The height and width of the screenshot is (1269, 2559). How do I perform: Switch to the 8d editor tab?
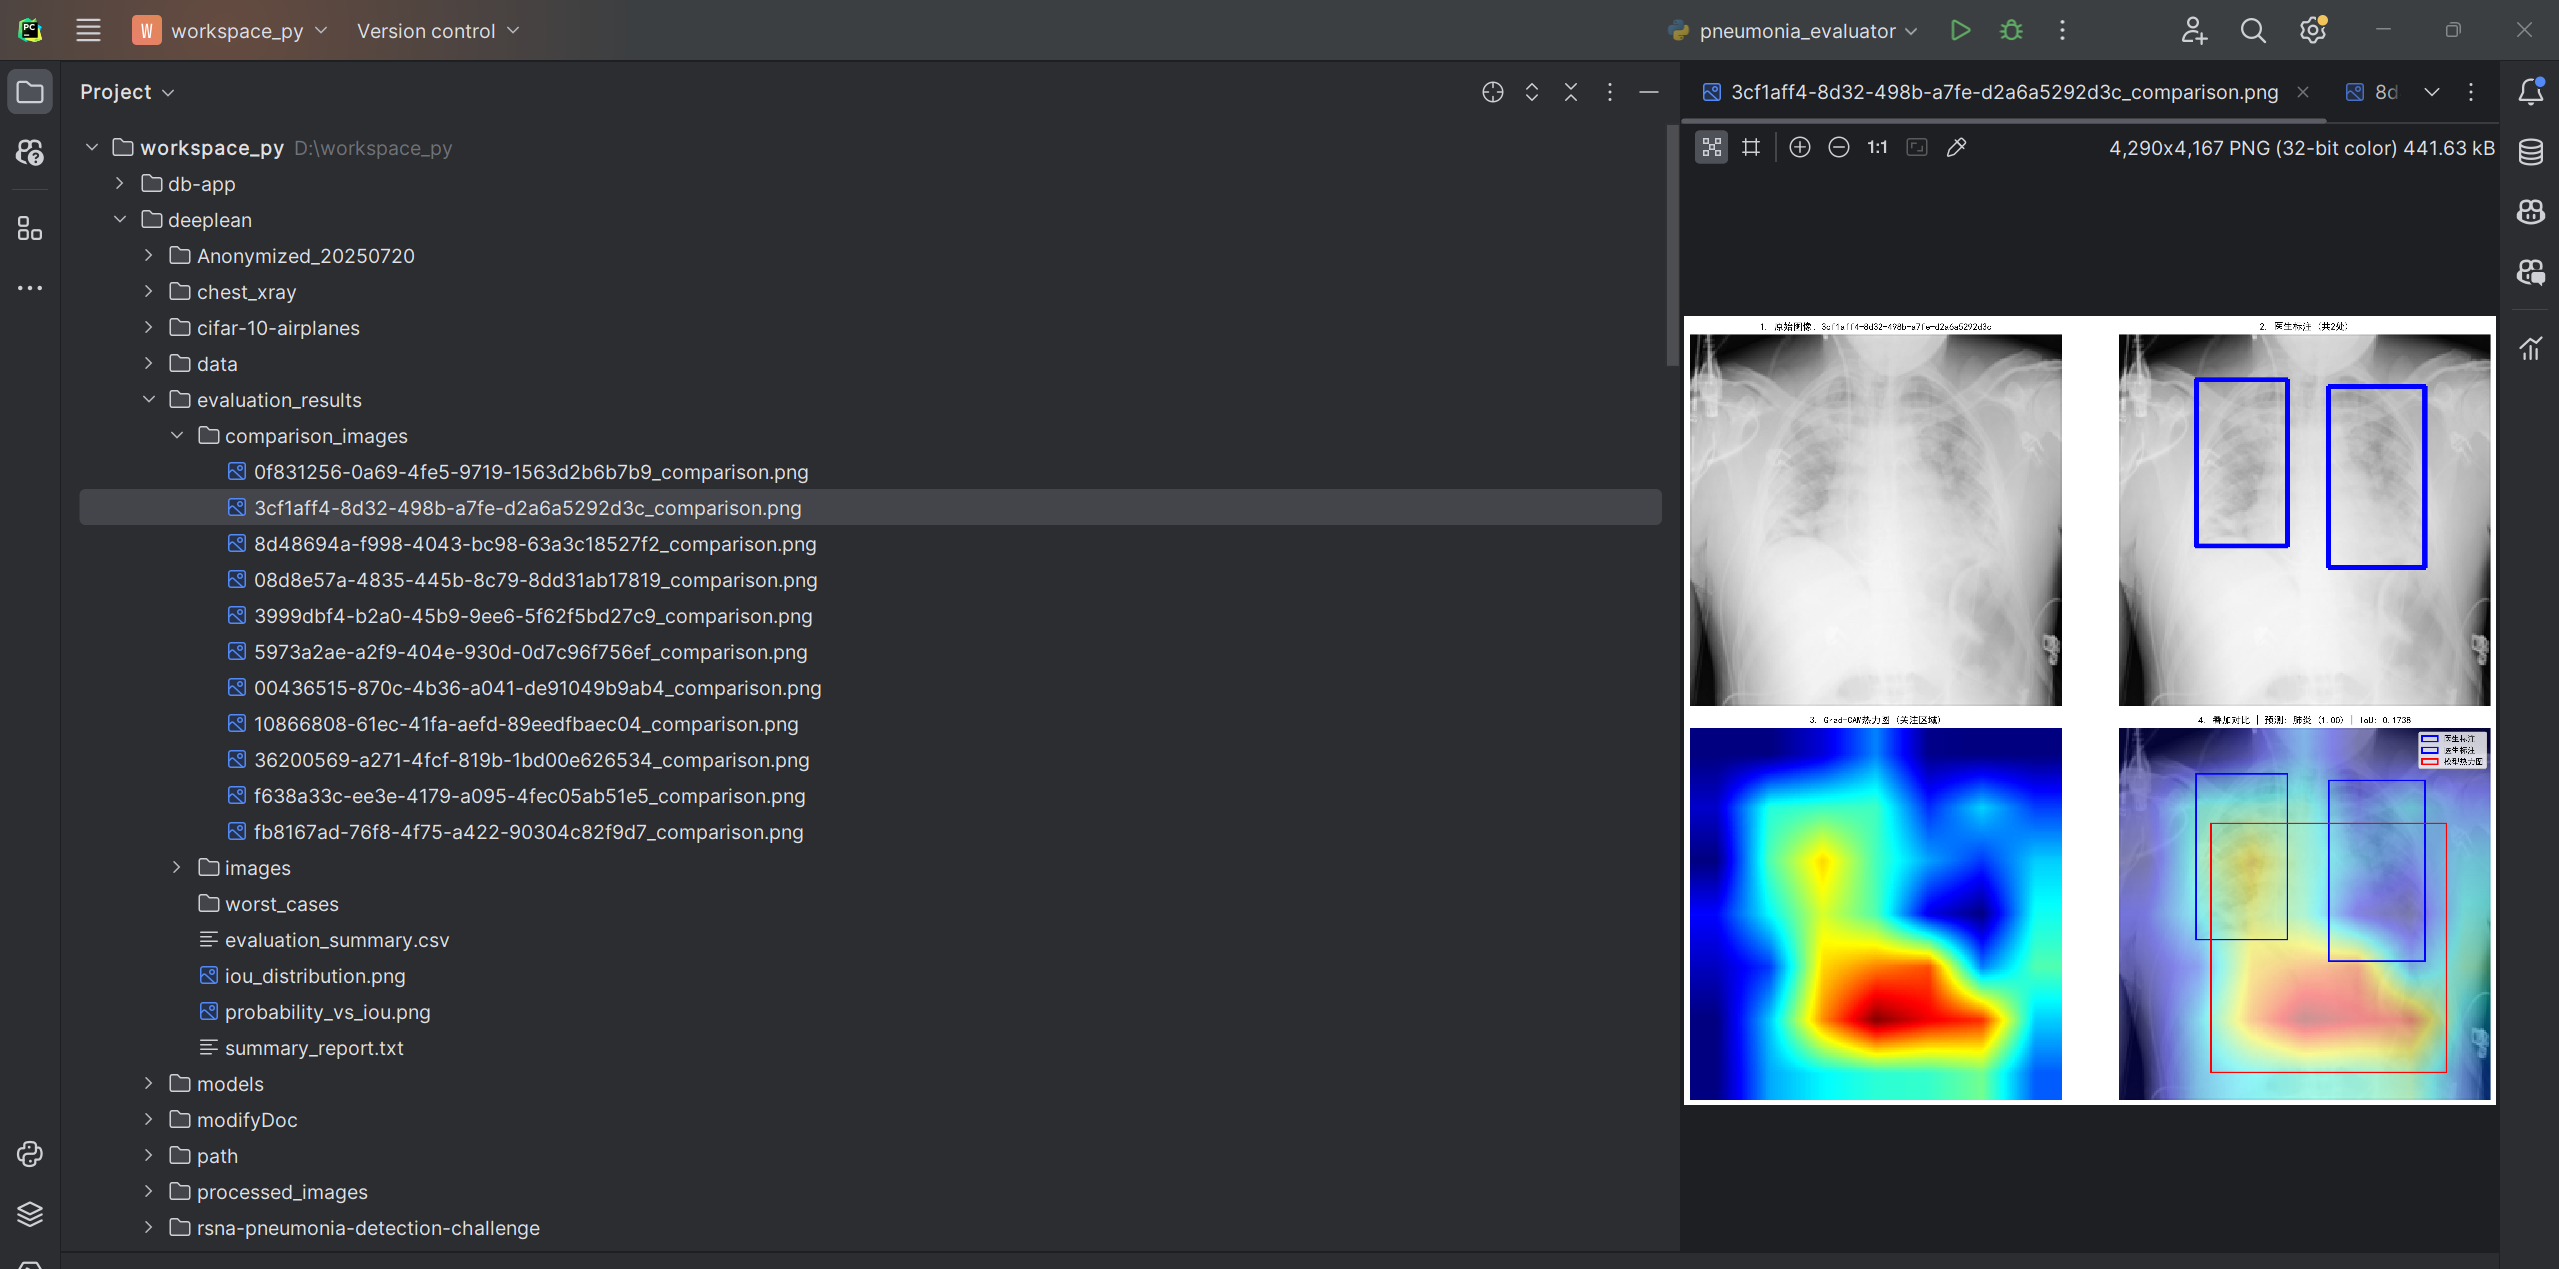click(2372, 92)
